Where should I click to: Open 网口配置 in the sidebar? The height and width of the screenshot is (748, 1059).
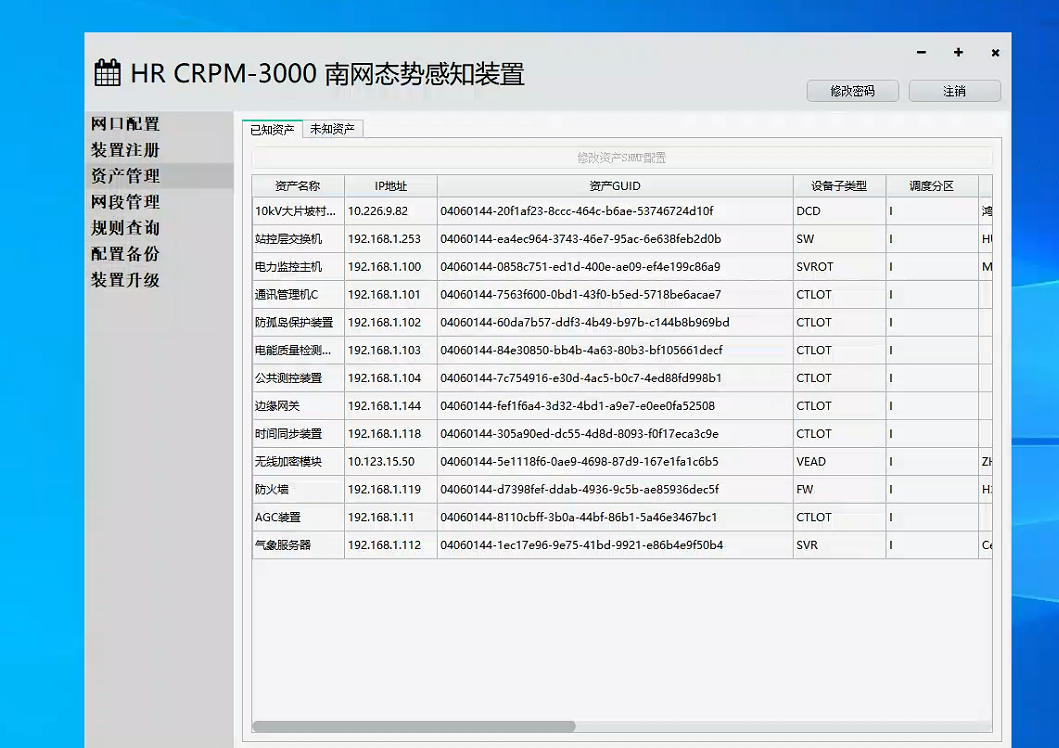[x=125, y=124]
